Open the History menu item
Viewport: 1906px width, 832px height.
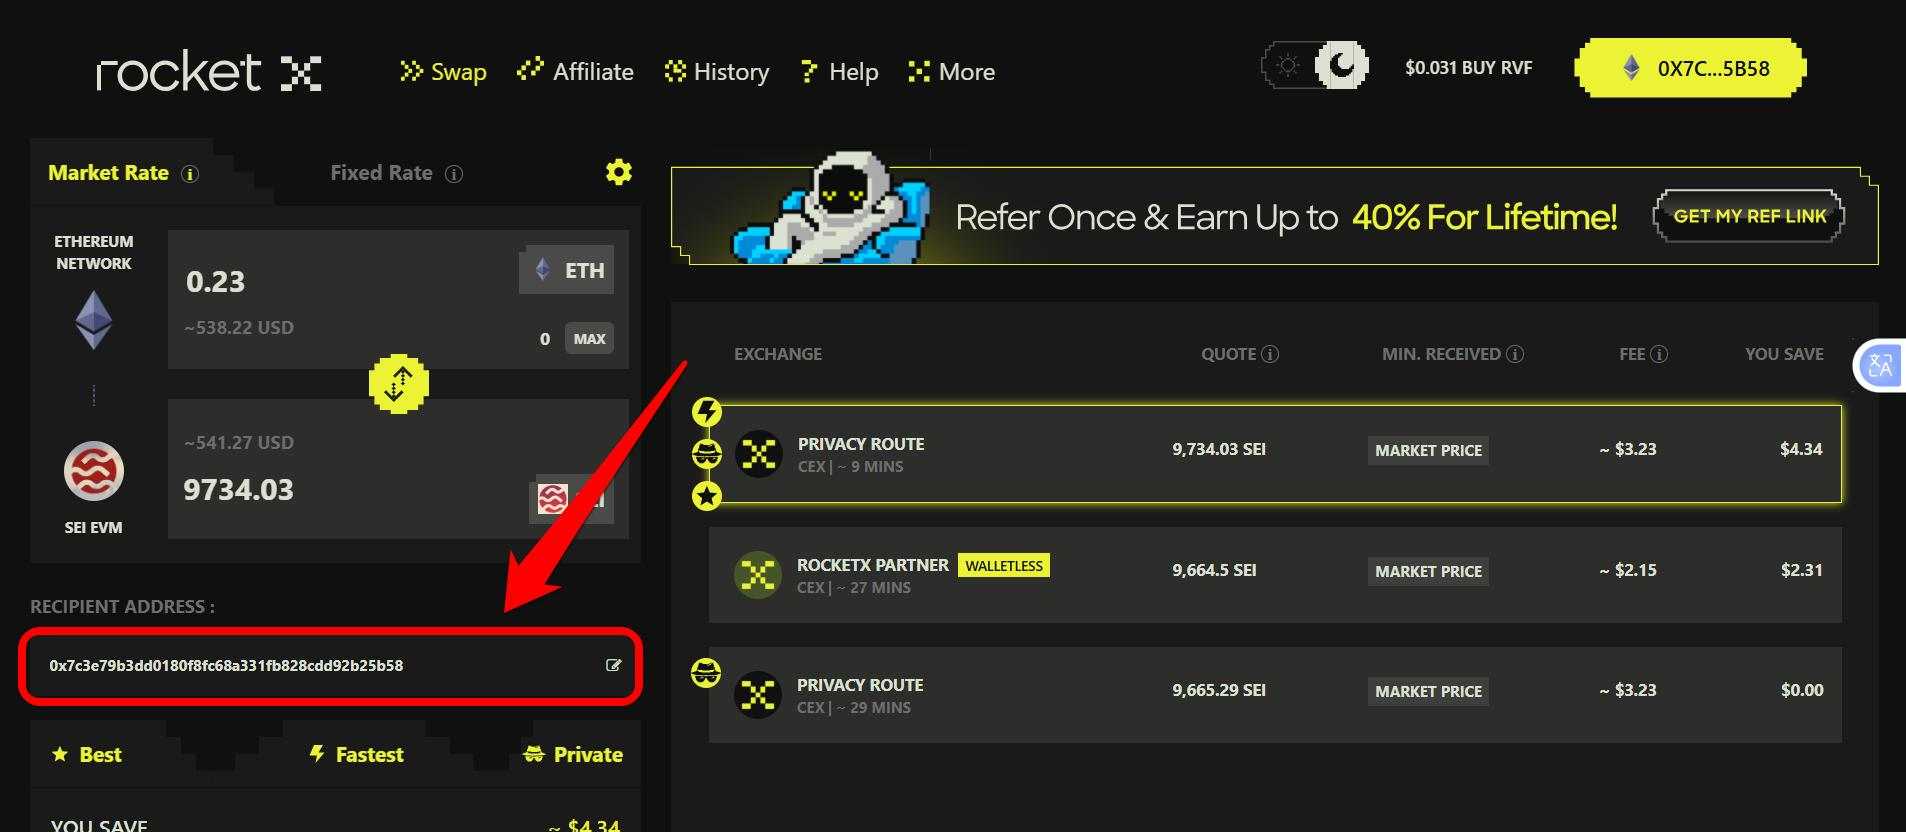click(x=717, y=72)
